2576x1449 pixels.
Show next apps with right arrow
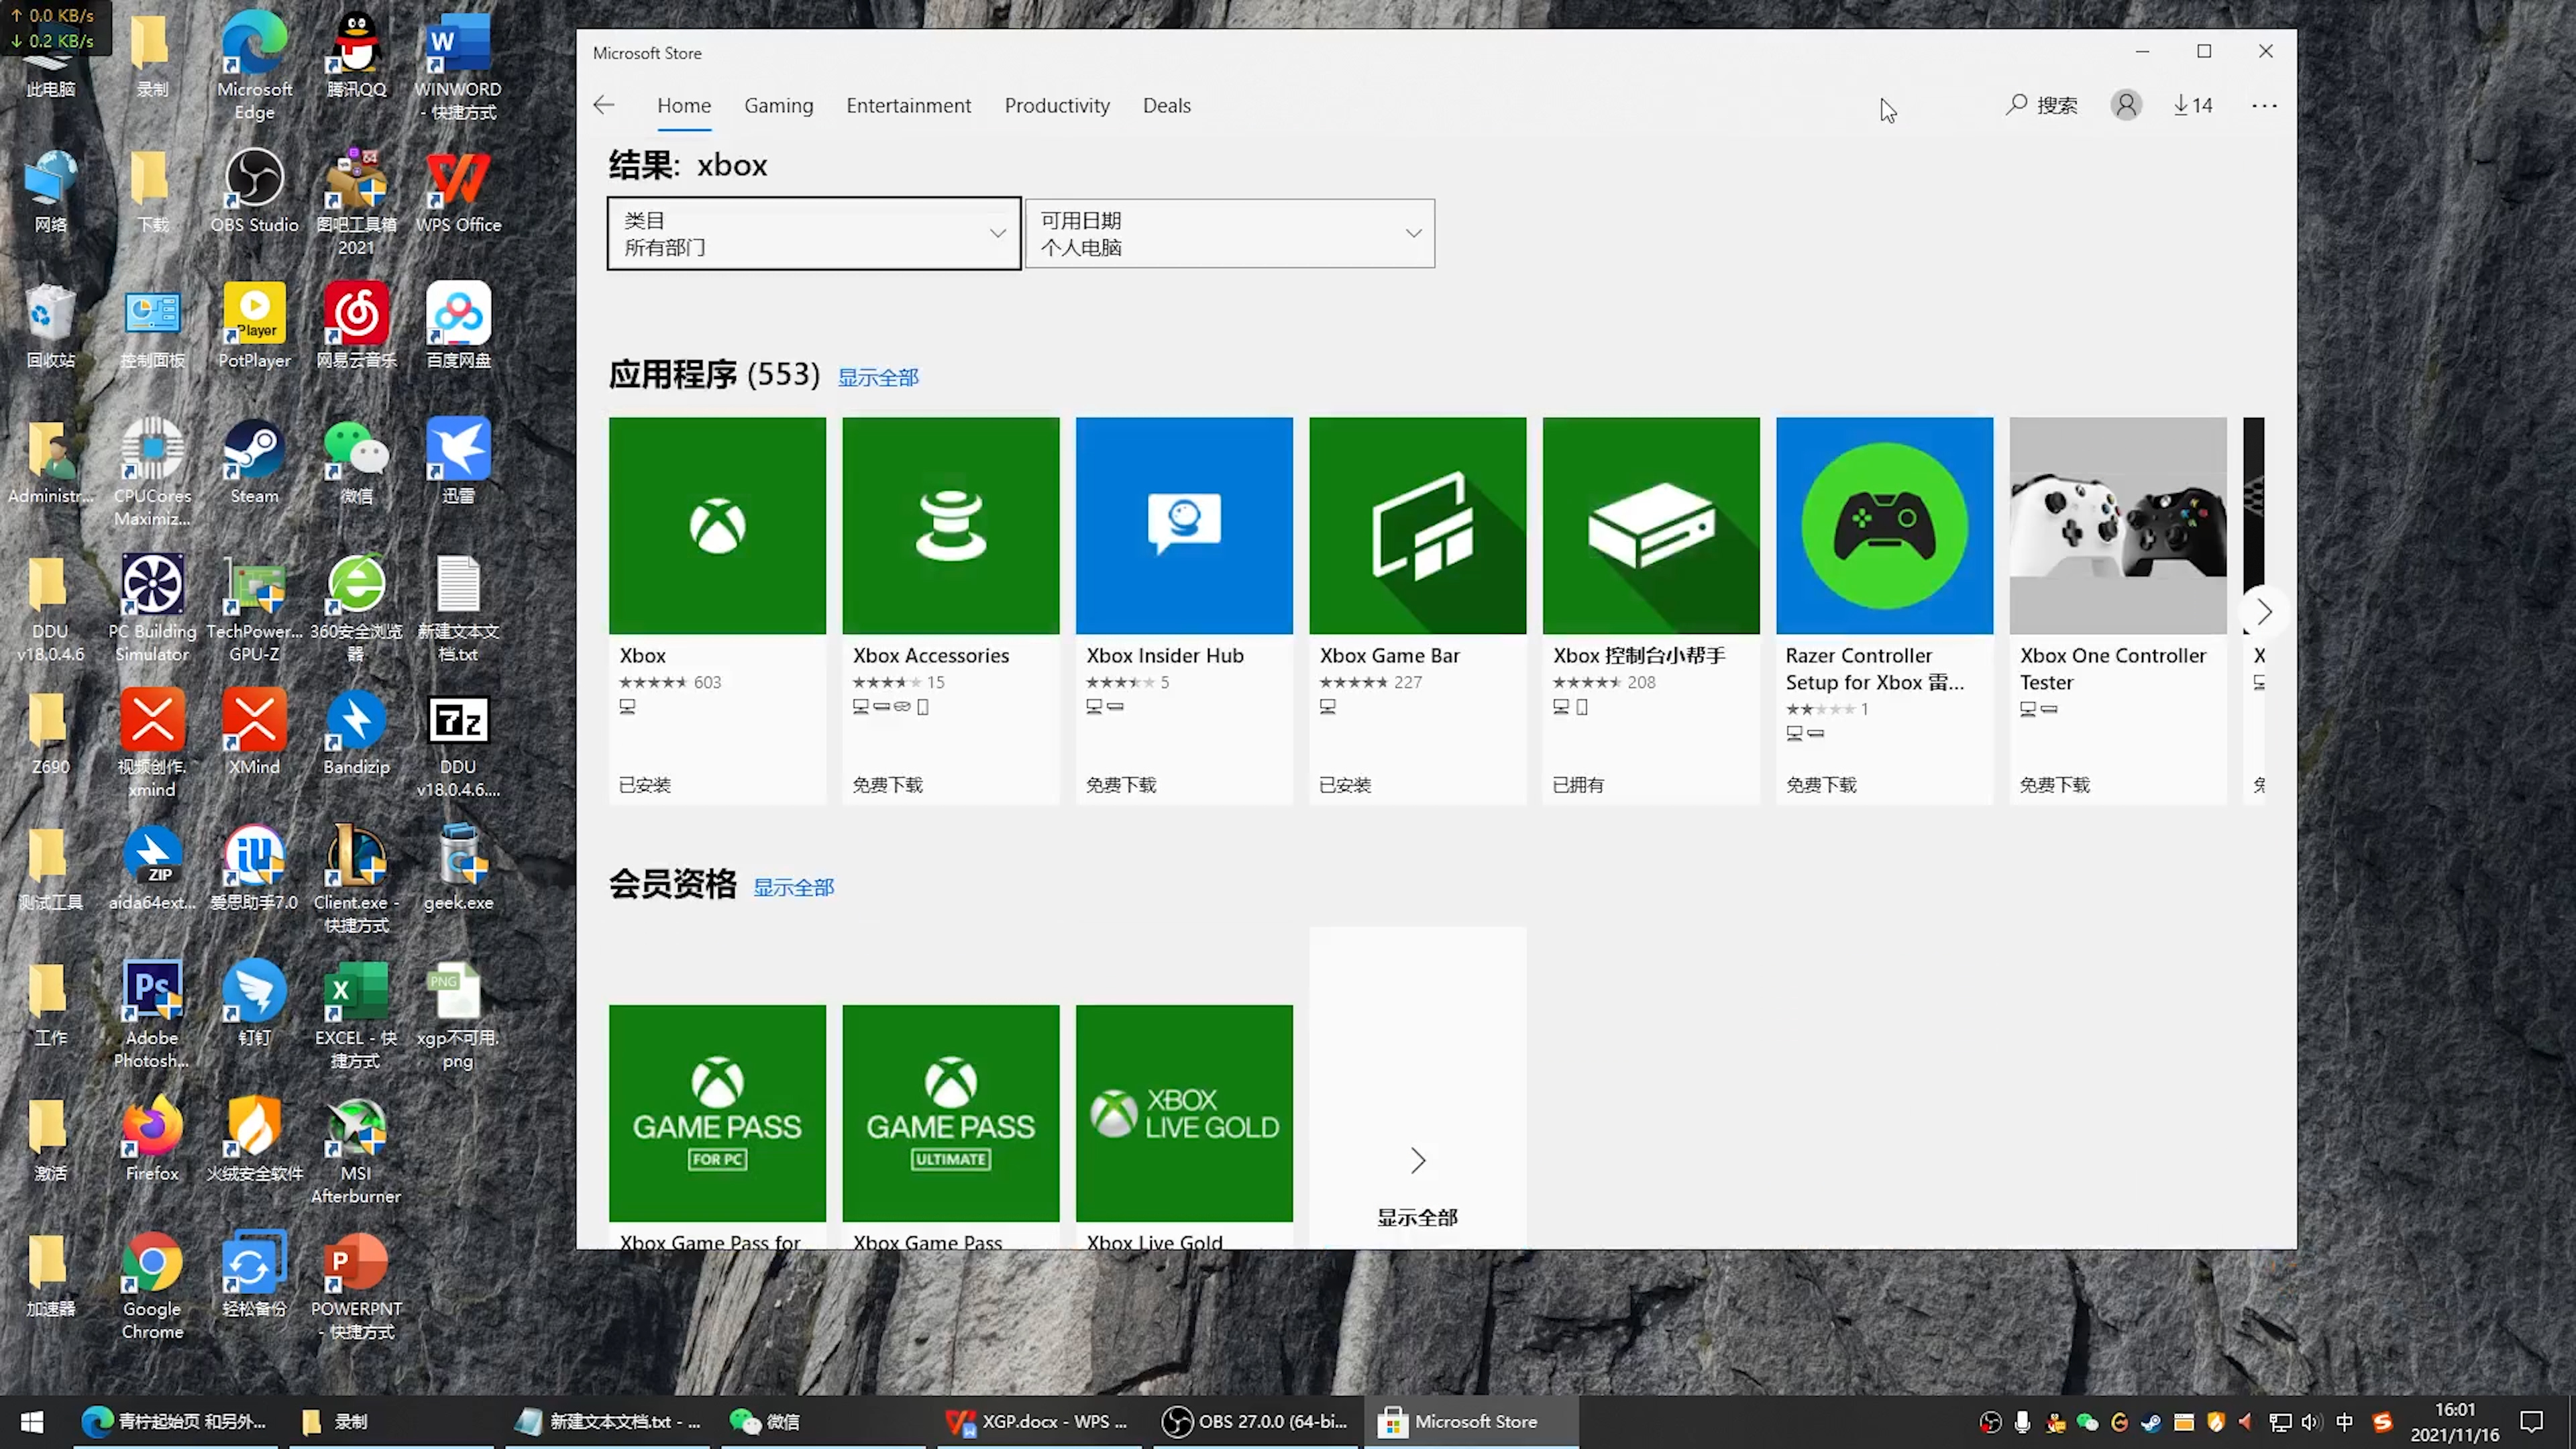click(x=2264, y=611)
